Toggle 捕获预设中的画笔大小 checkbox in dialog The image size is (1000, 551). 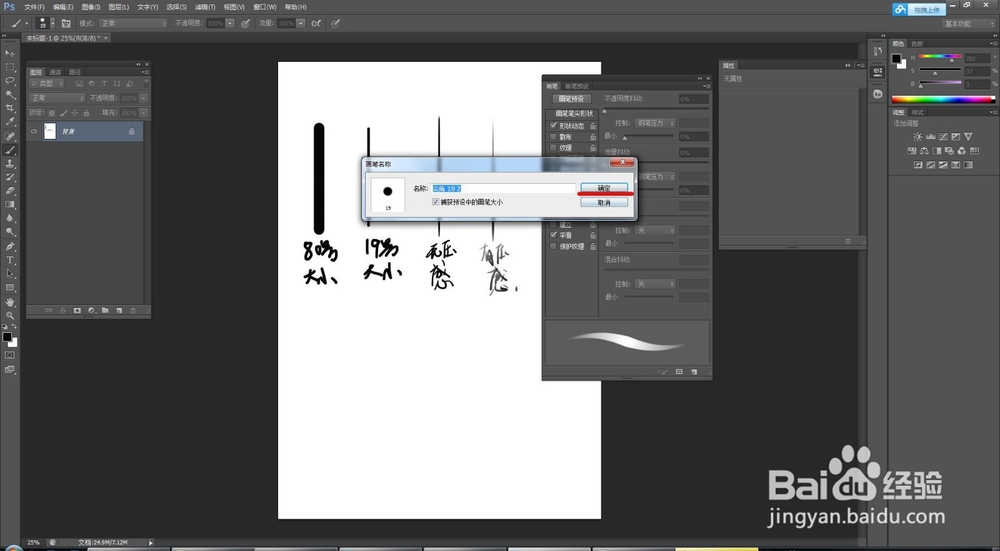point(436,202)
